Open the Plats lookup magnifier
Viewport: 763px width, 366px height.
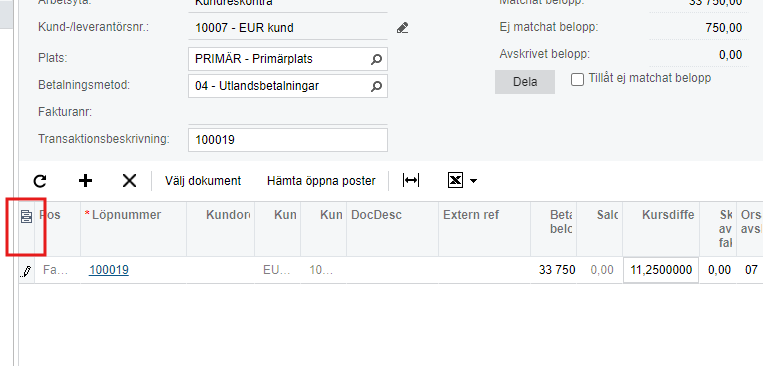click(x=377, y=59)
